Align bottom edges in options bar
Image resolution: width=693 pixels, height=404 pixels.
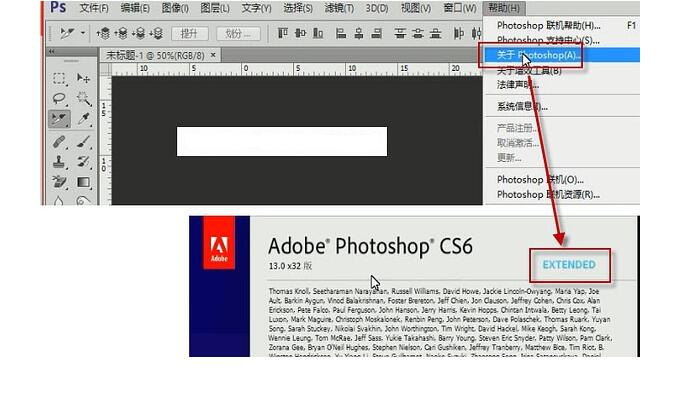coord(318,33)
